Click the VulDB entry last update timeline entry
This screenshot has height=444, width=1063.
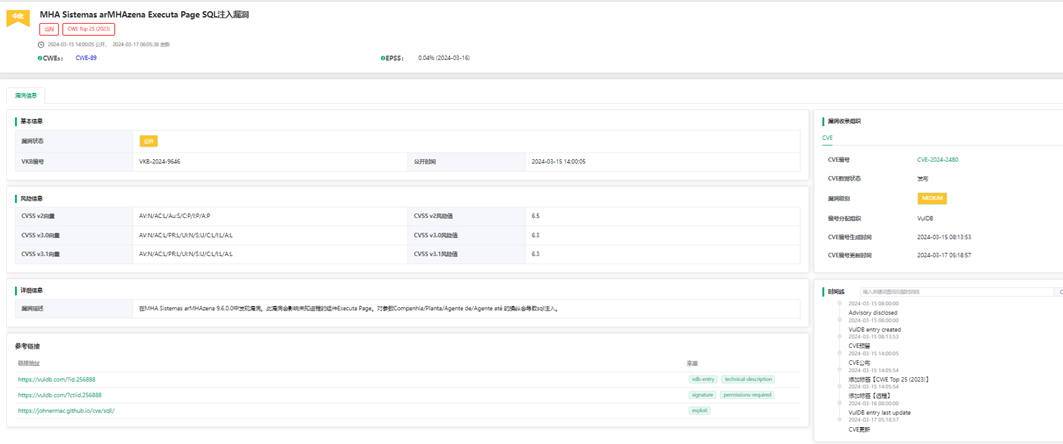[x=879, y=412]
